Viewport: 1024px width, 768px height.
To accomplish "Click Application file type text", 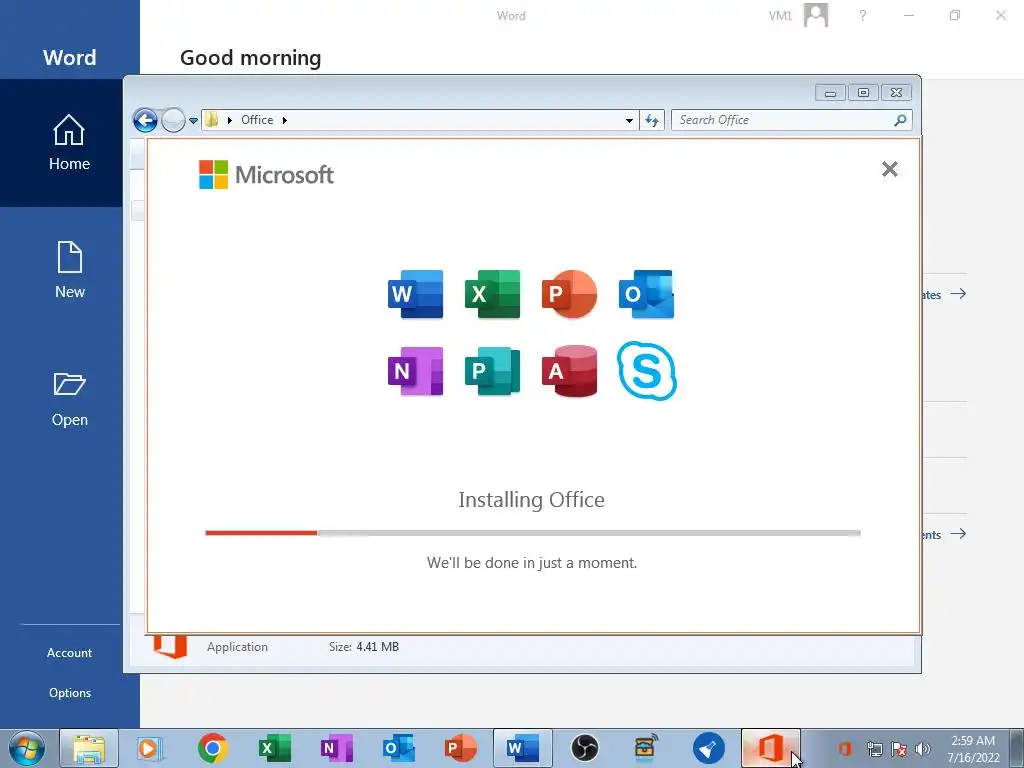I will point(238,647).
